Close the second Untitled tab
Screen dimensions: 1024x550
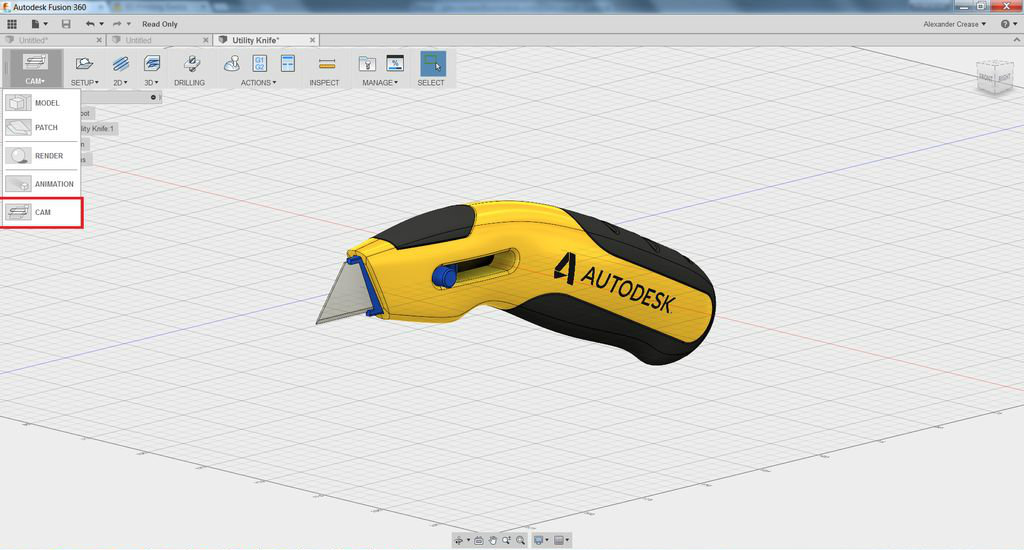206,40
